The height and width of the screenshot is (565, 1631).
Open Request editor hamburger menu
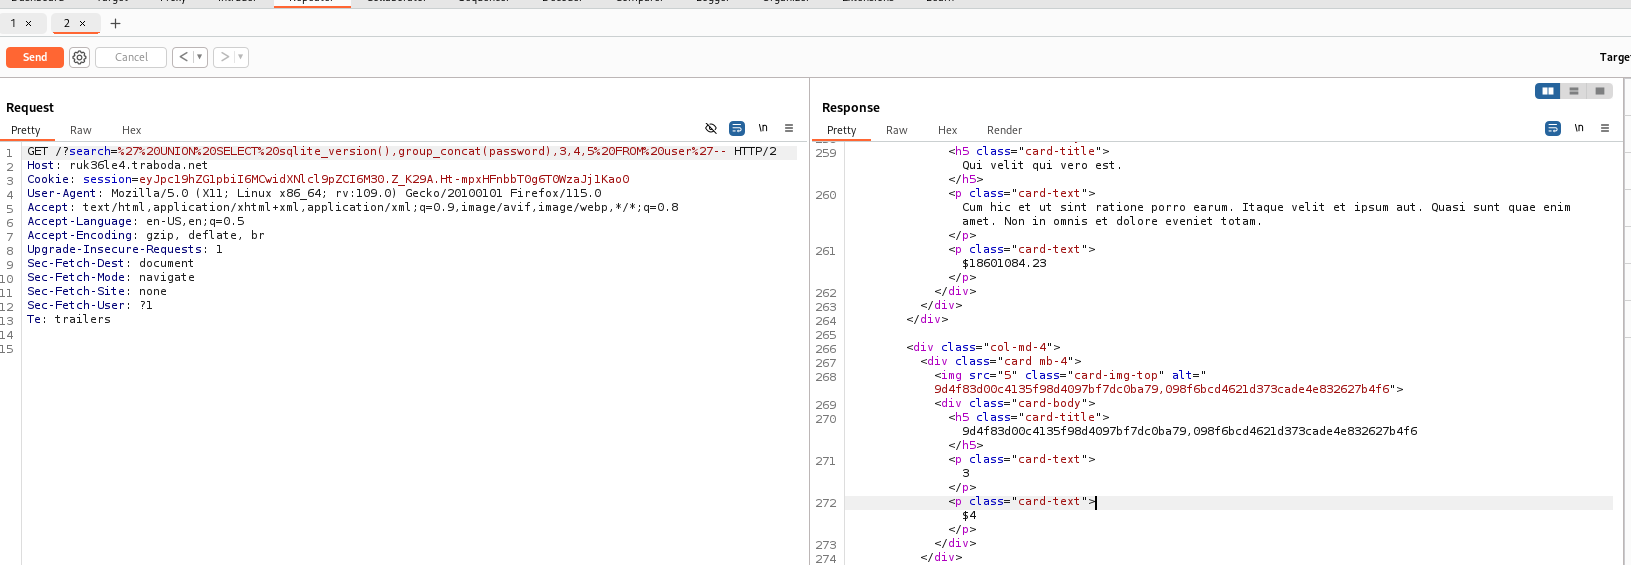click(x=789, y=128)
